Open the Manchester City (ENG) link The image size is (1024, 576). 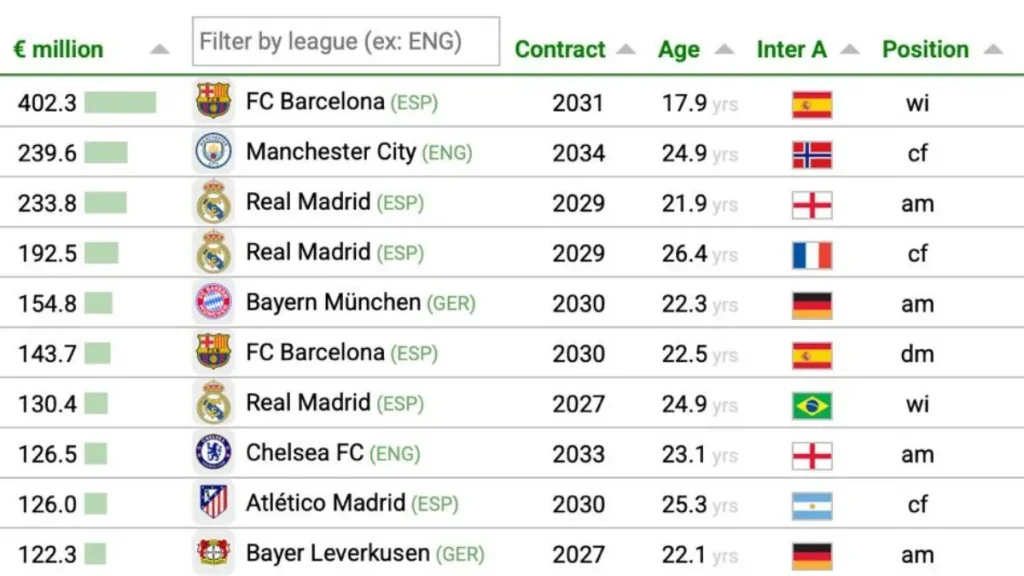[x=359, y=152]
